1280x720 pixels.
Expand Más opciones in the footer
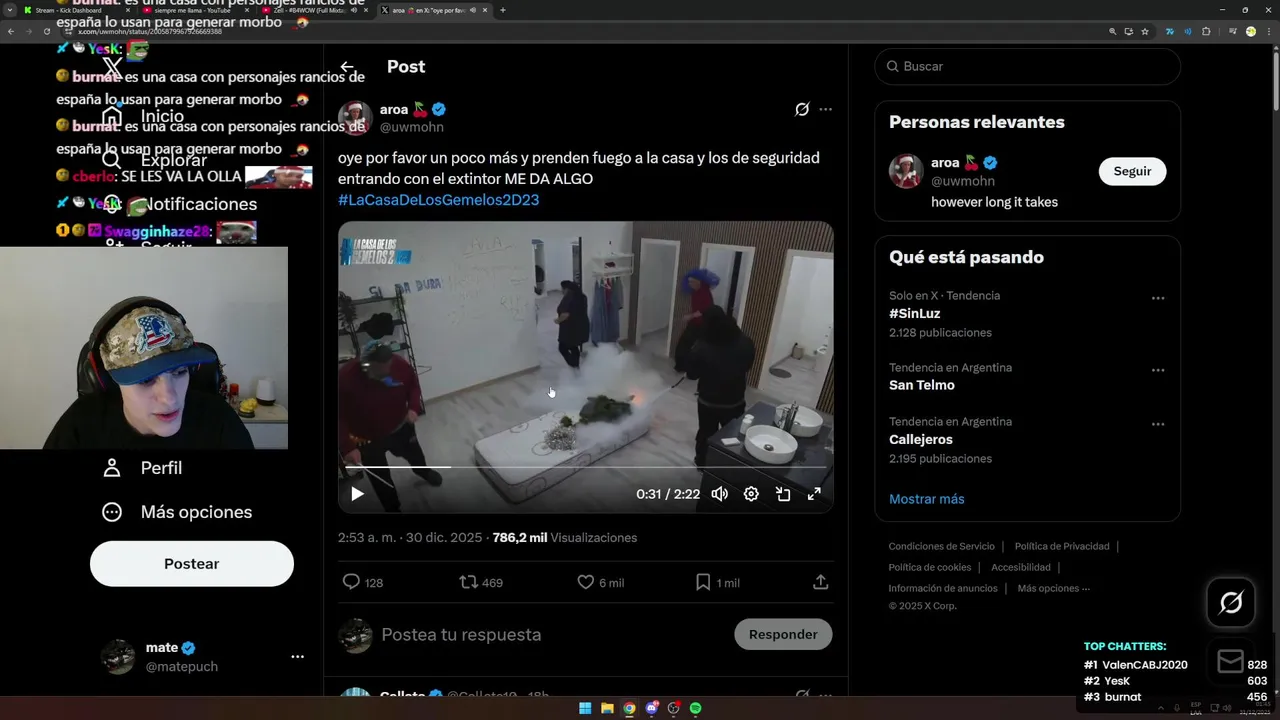click(x=1054, y=588)
